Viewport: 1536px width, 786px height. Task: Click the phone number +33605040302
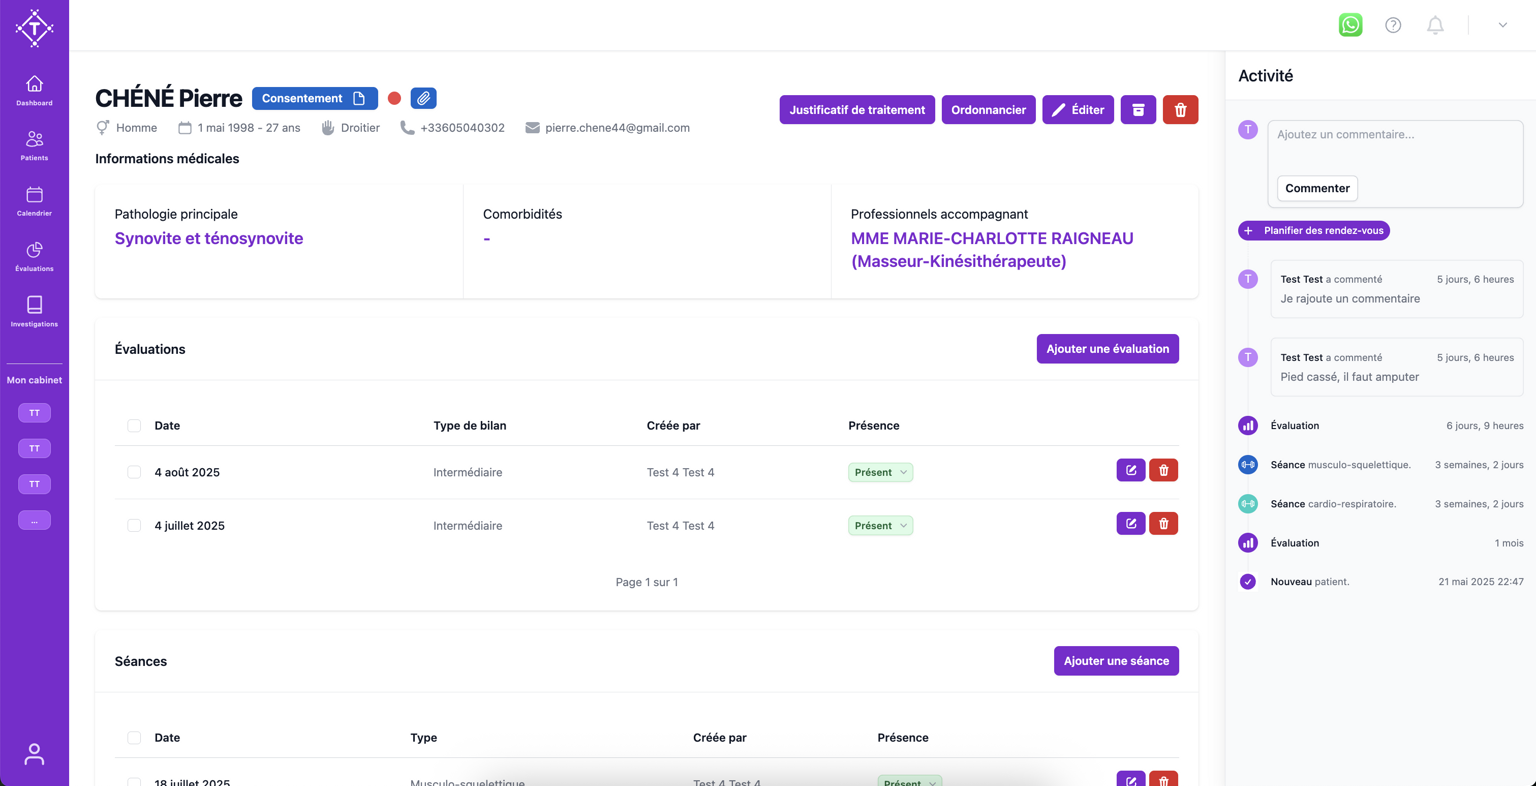point(462,128)
